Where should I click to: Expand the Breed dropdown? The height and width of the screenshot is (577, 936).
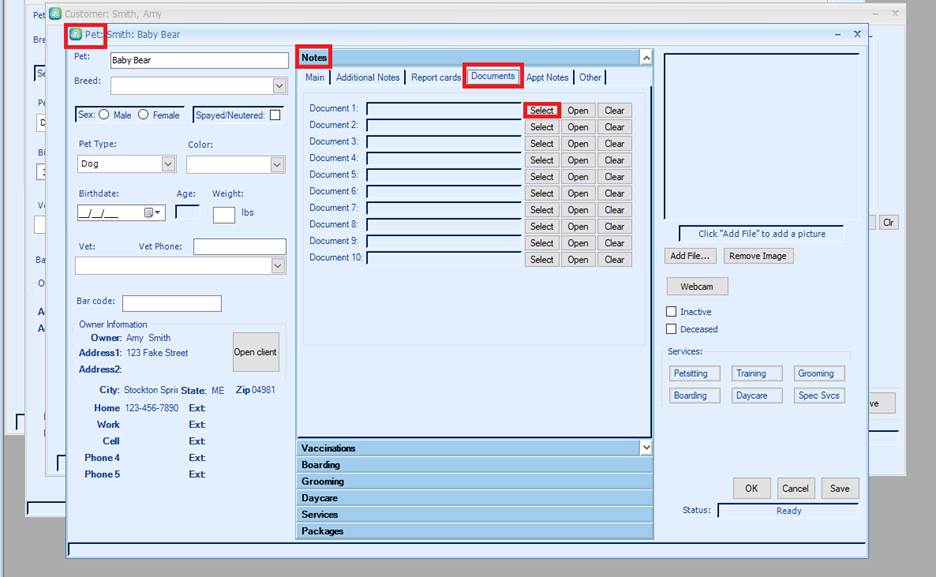[x=280, y=86]
